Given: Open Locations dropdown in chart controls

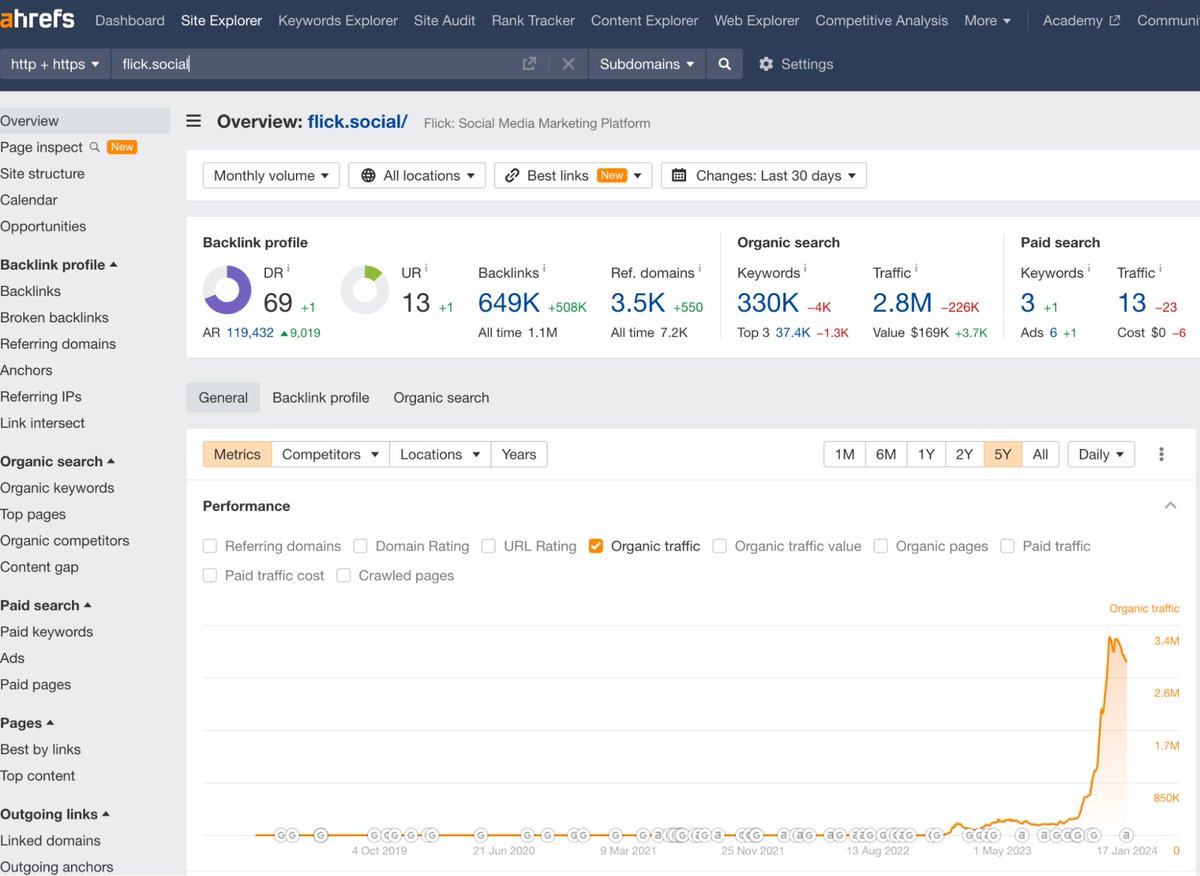Looking at the screenshot, I should (440, 454).
